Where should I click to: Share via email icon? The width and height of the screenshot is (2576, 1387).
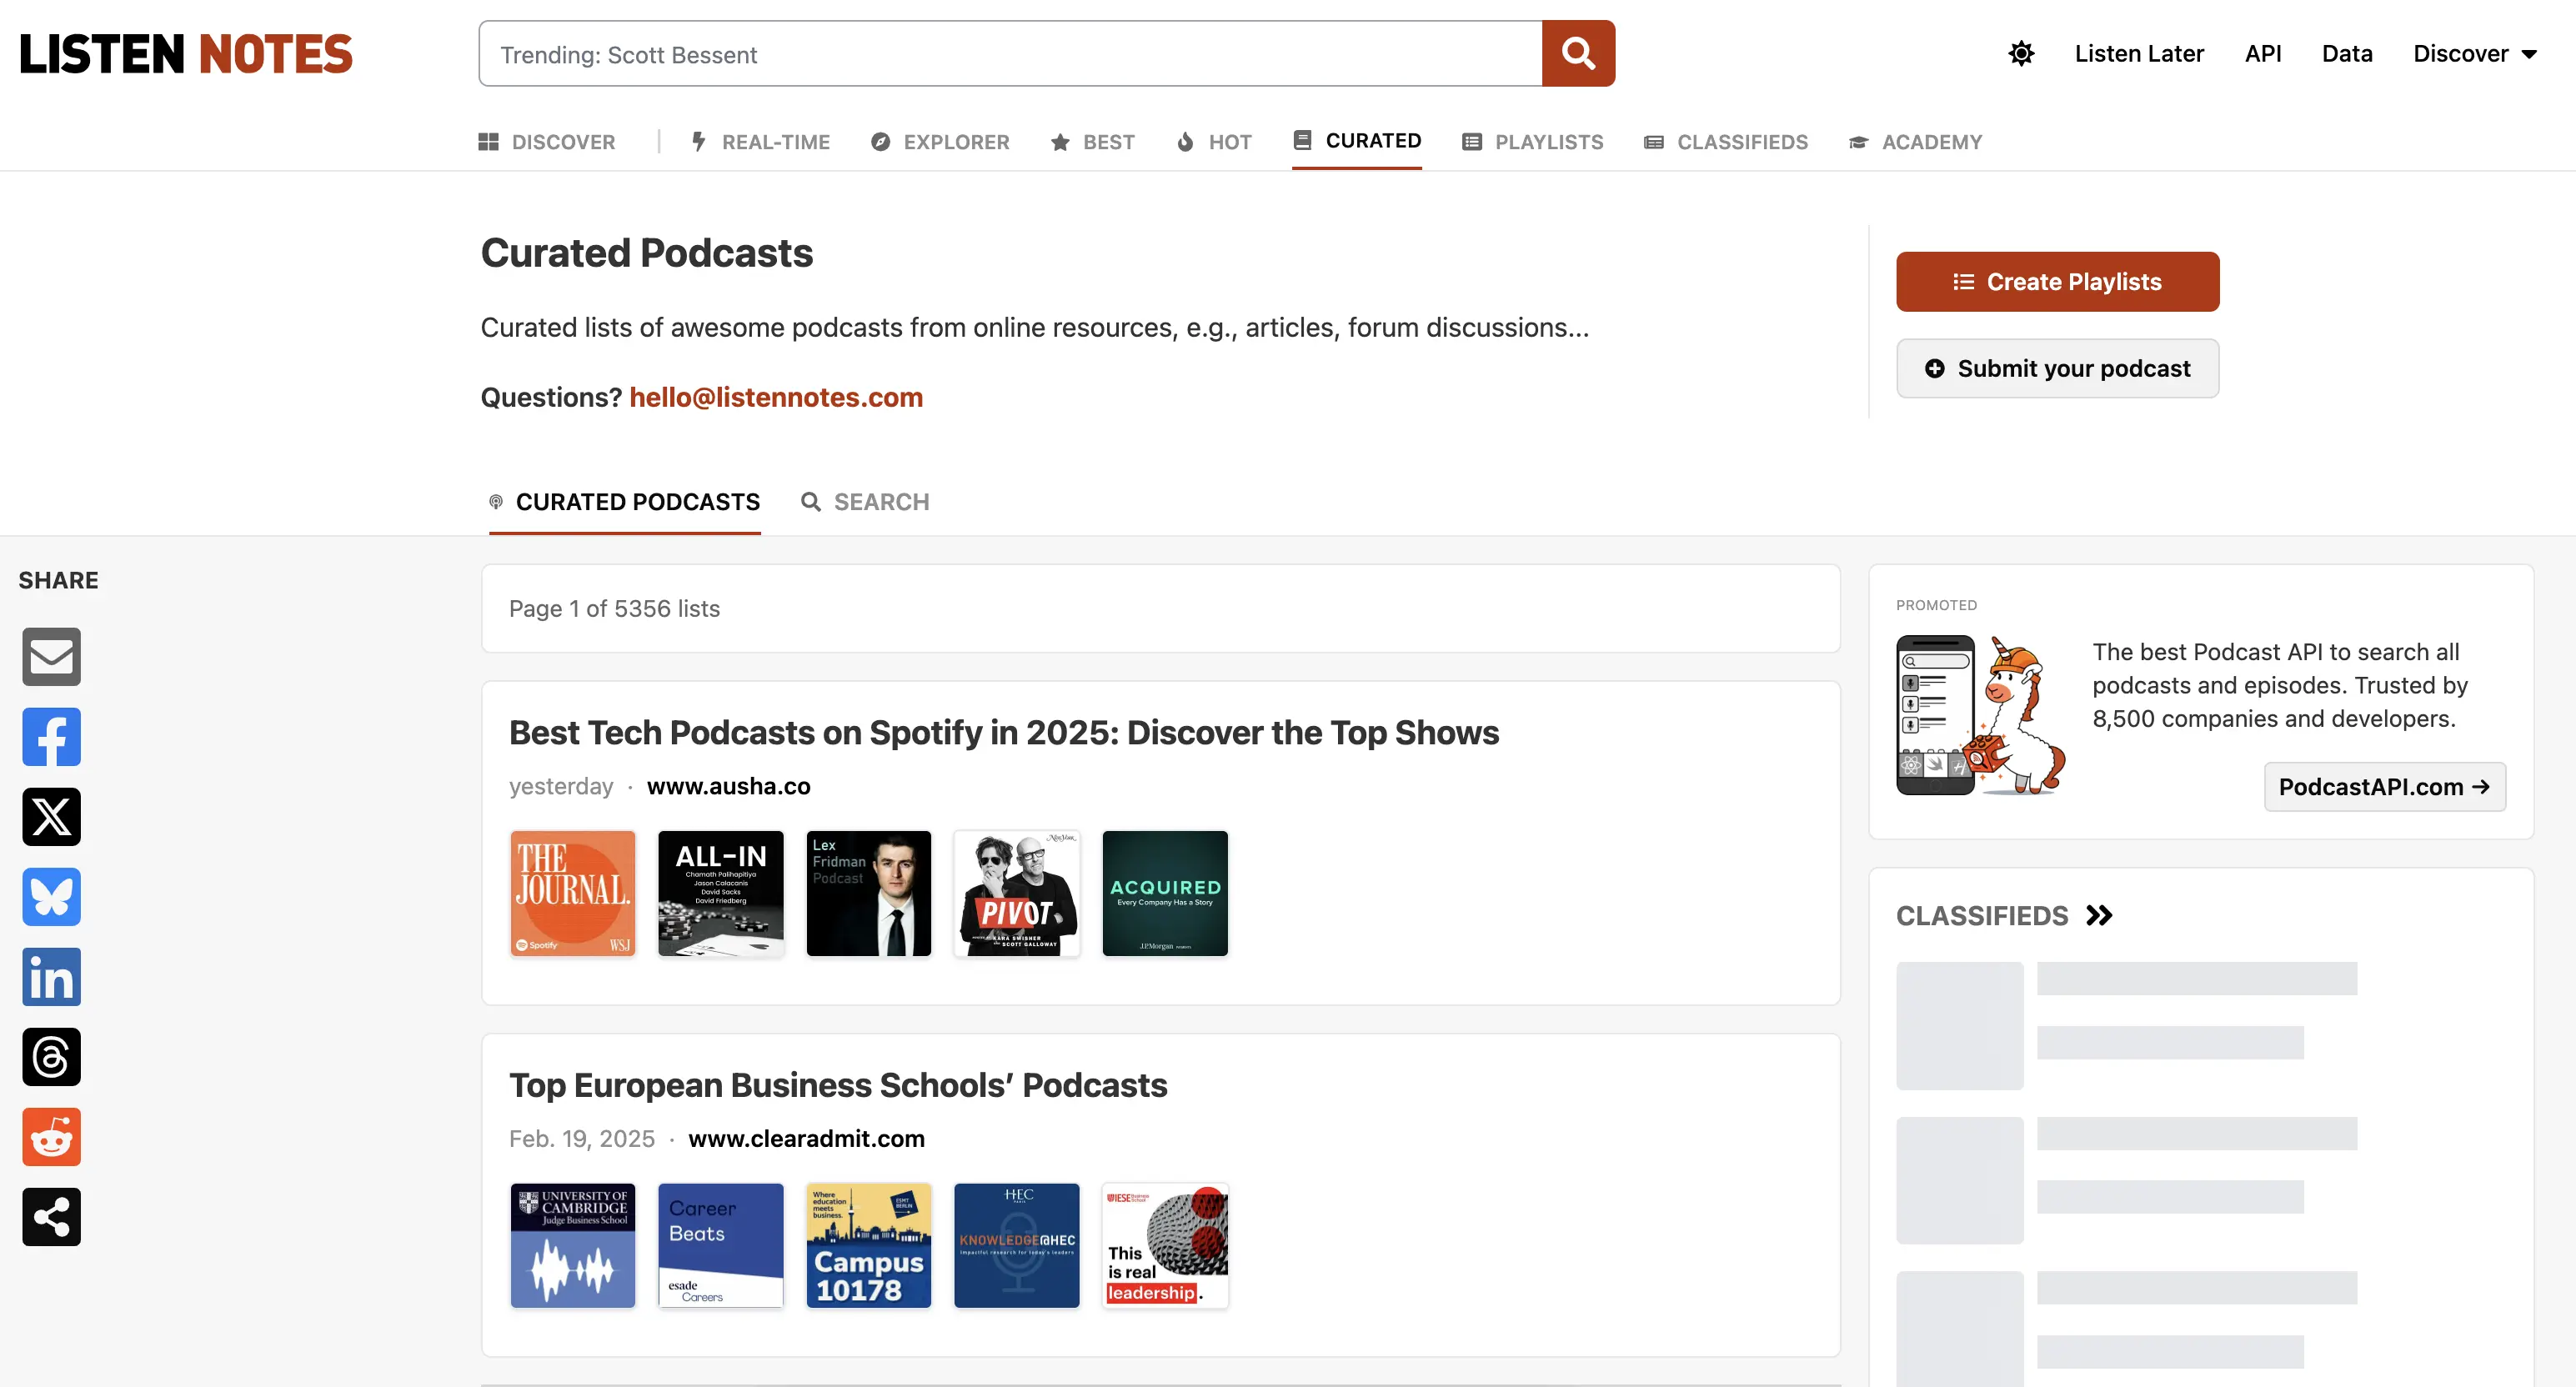pyautogui.click(x=51, y=657)
